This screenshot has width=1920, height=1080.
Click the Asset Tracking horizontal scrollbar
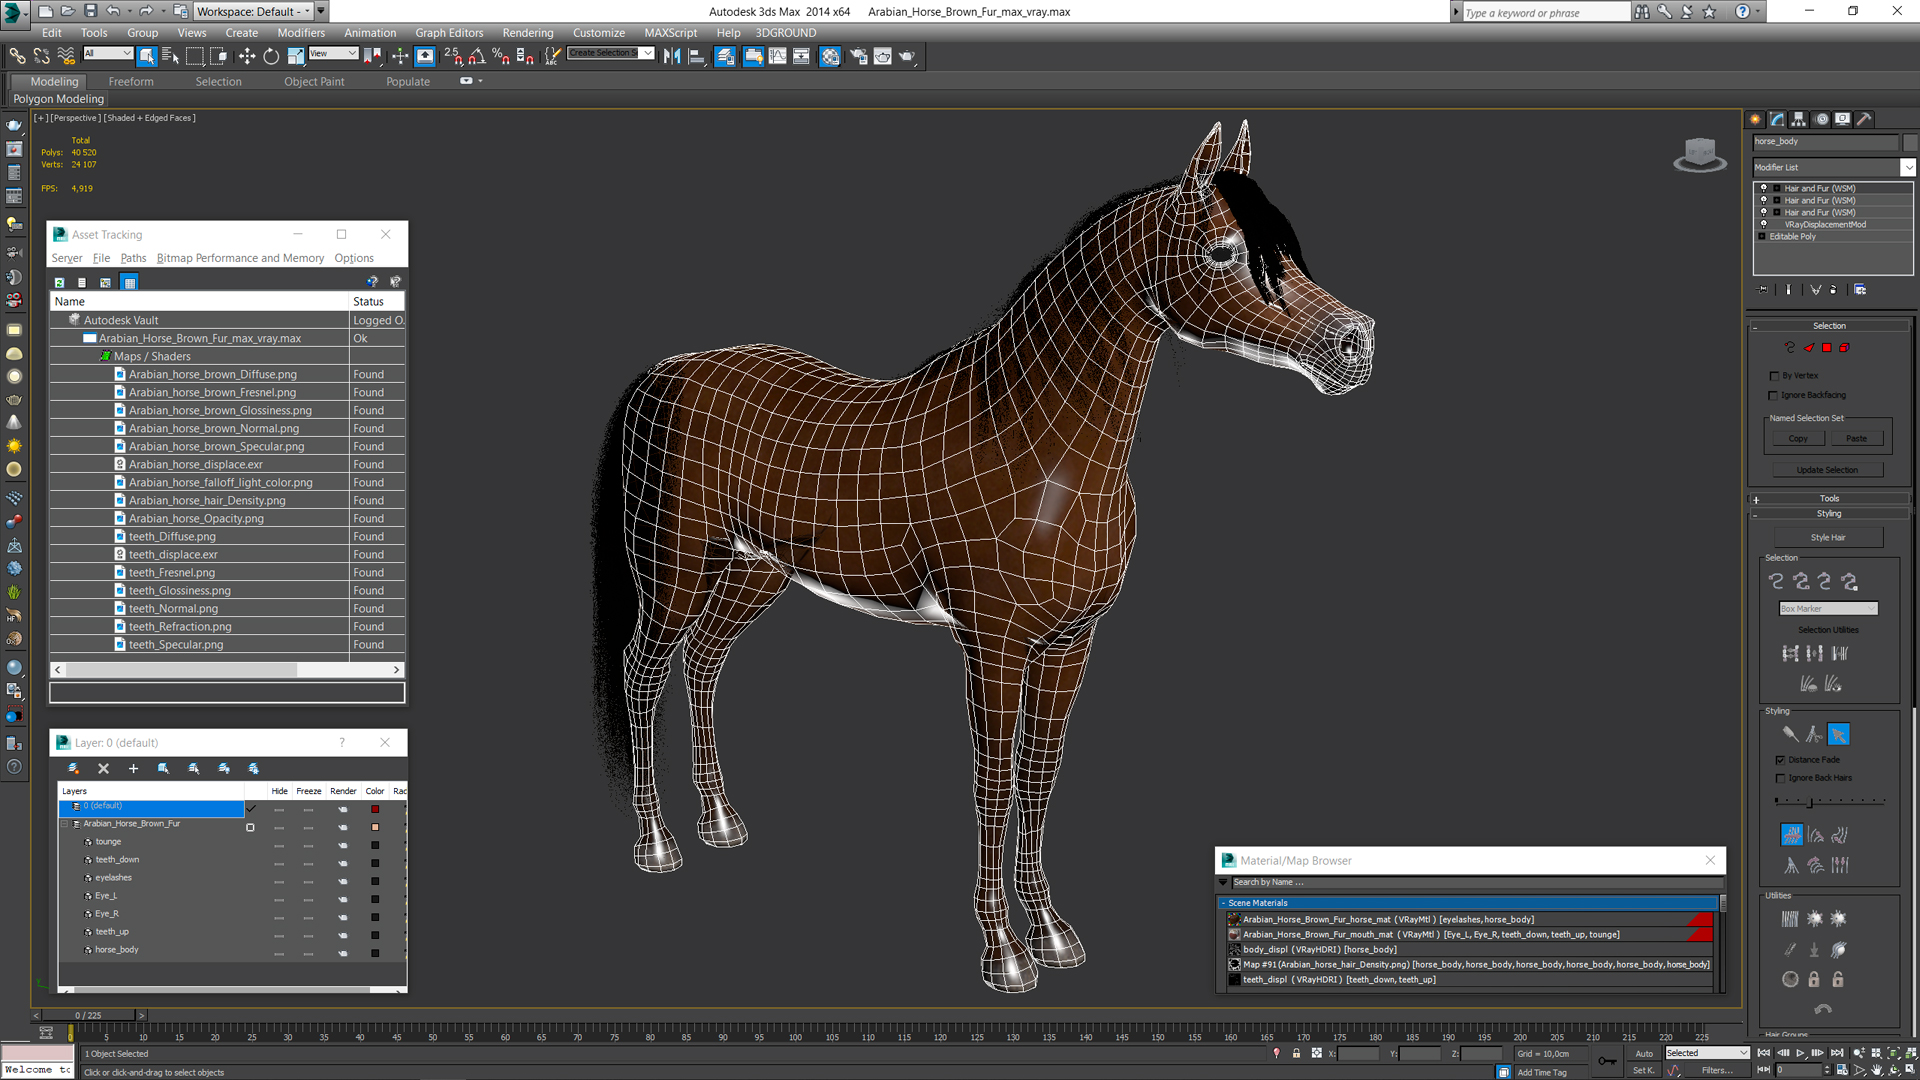[227, 670]
